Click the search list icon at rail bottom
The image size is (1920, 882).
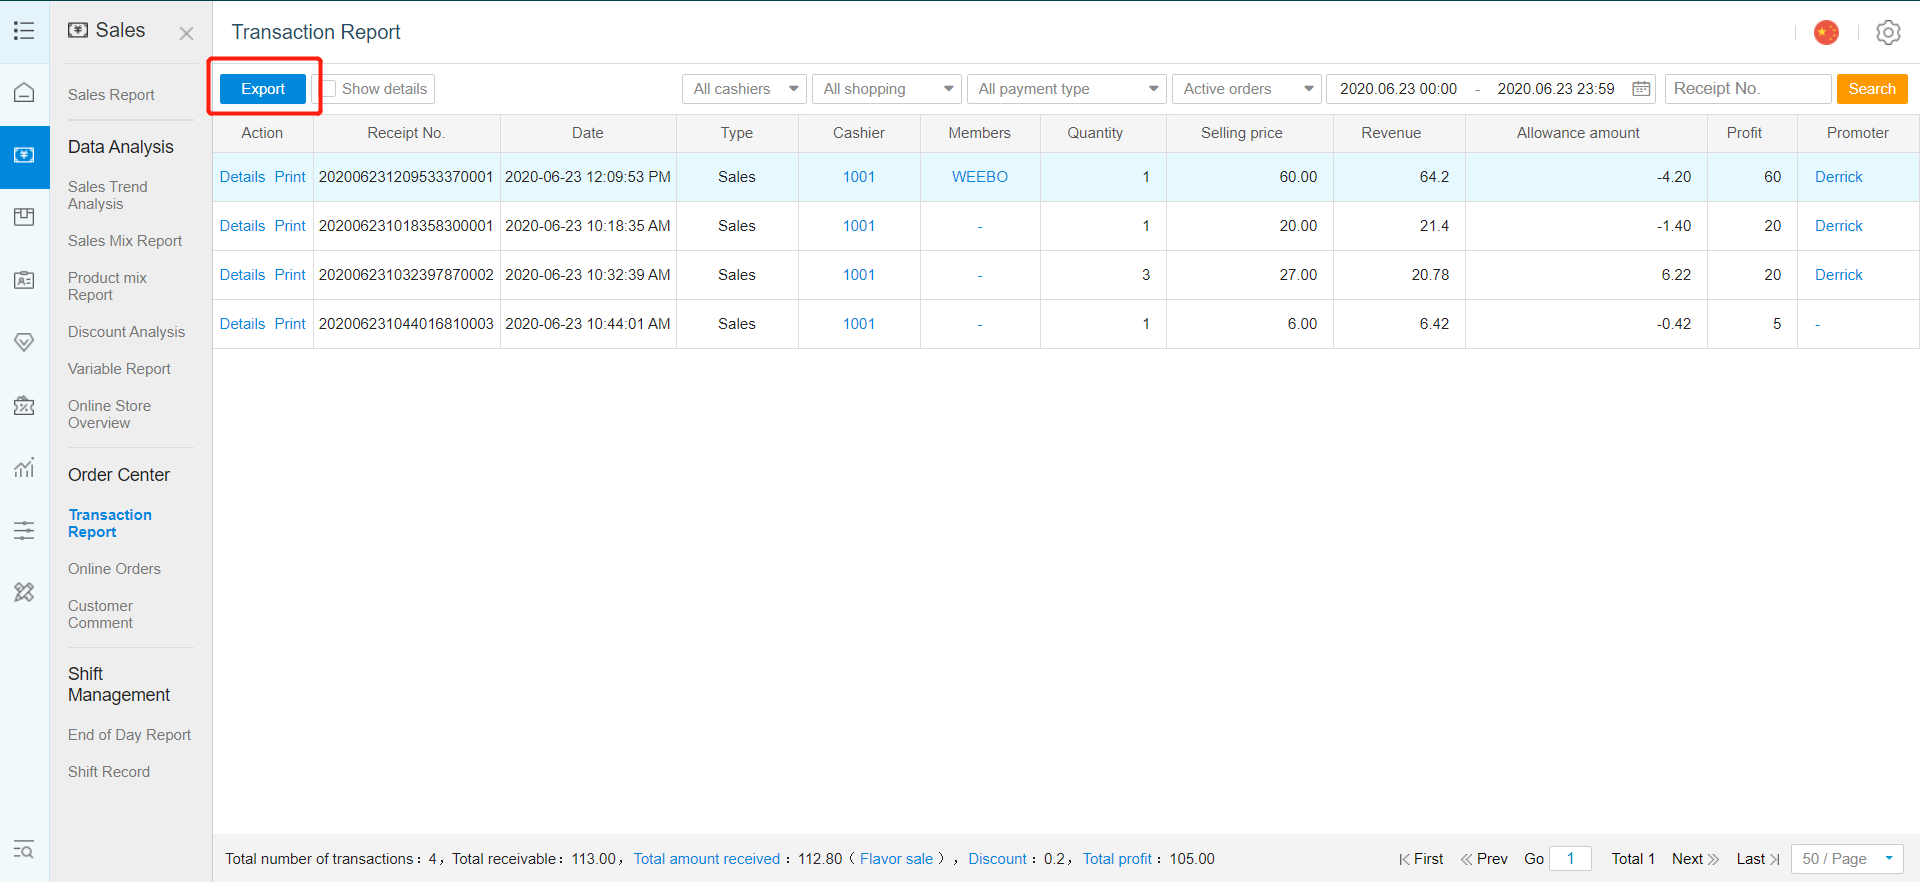[x=24, y=850]
